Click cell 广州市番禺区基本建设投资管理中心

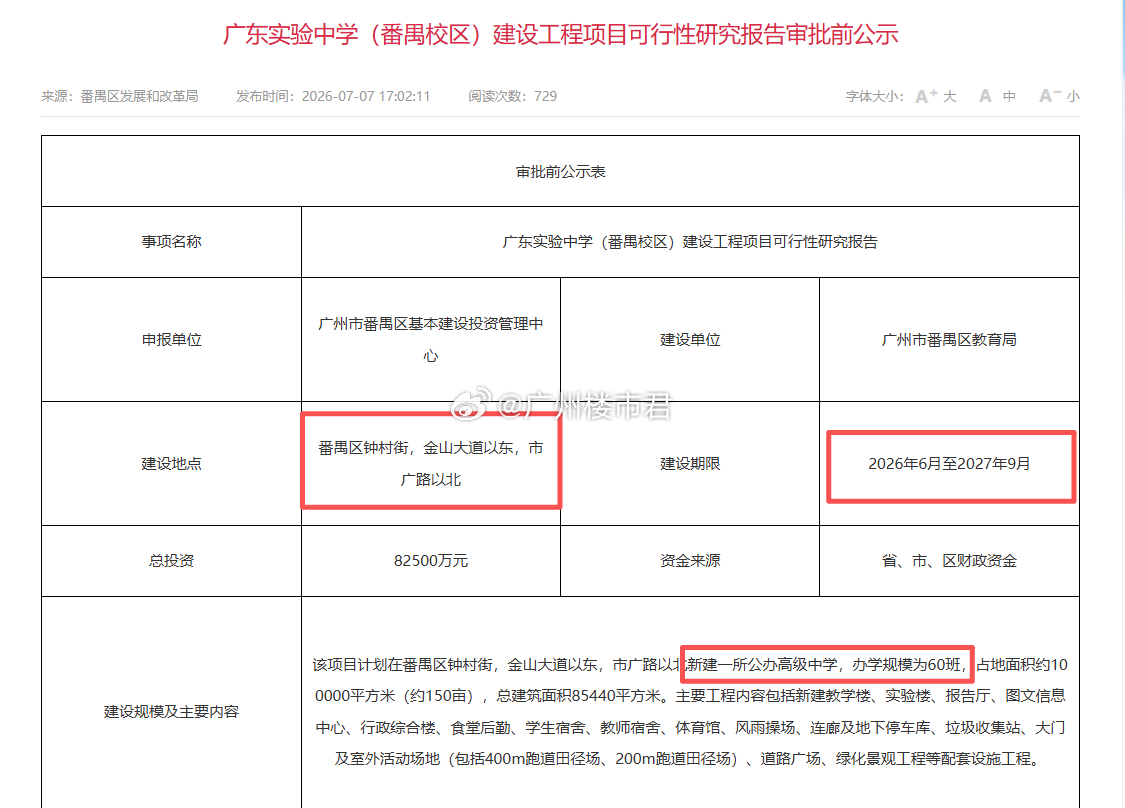pos(430,339)
